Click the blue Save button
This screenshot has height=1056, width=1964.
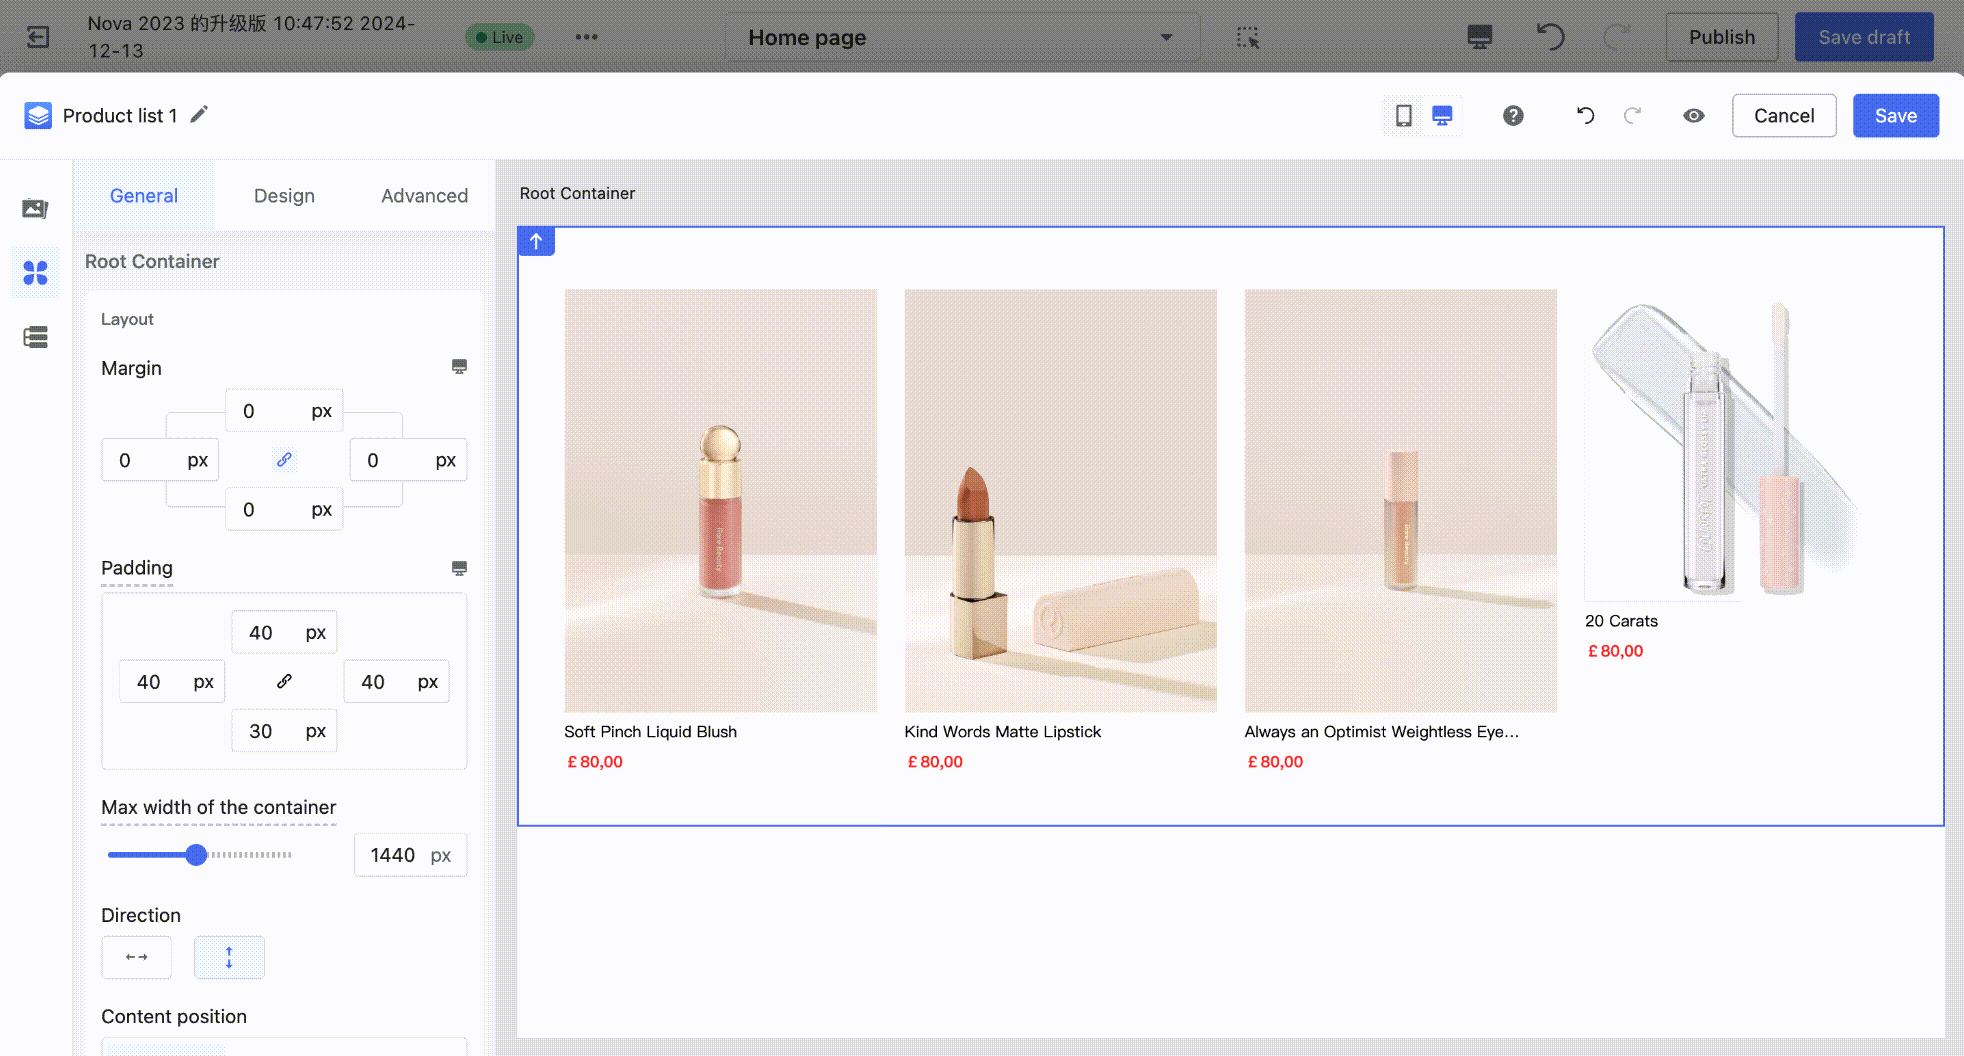tap(1895, 116)
